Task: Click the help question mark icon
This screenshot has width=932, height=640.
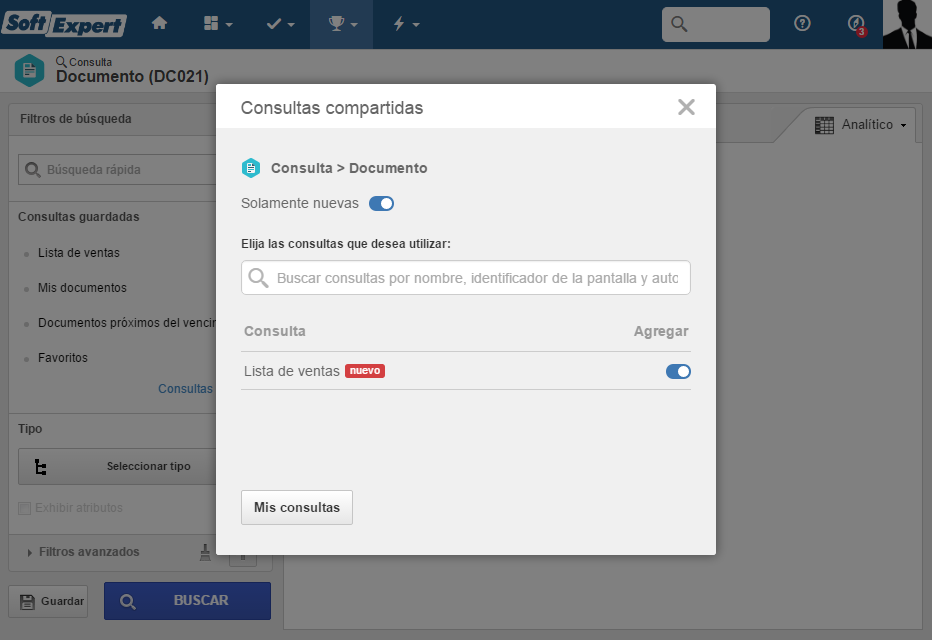Action: tap(802, 23)
